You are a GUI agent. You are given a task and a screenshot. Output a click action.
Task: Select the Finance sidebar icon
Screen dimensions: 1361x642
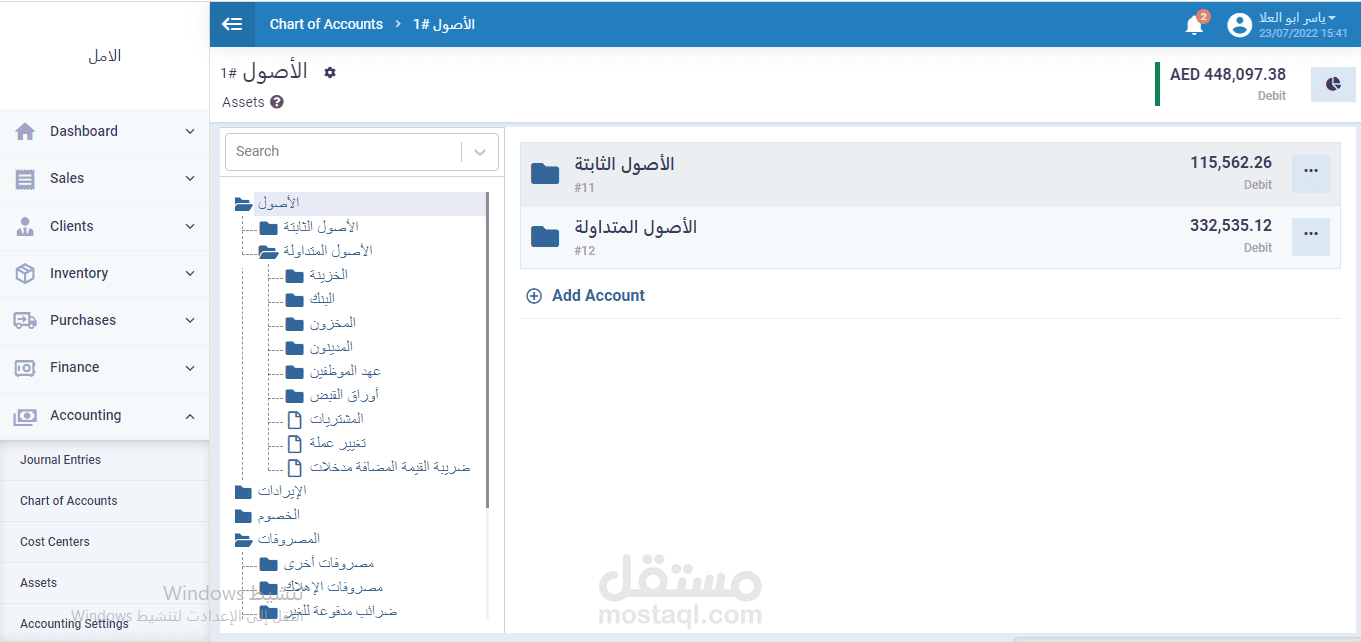24,367
